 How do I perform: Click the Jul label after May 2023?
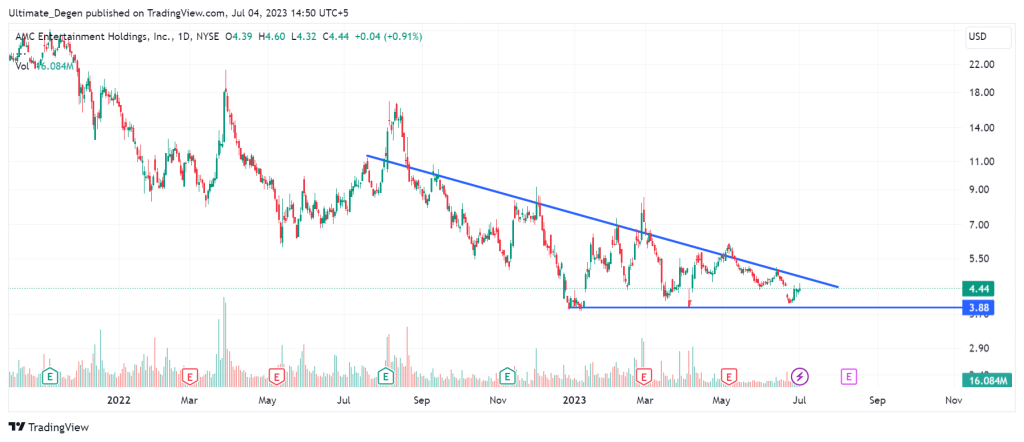(798, 400)
